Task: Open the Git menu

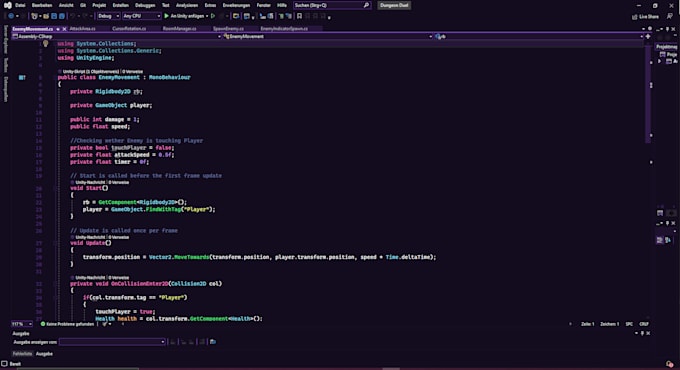Action: pyautogui.click(x=82, y=5)
